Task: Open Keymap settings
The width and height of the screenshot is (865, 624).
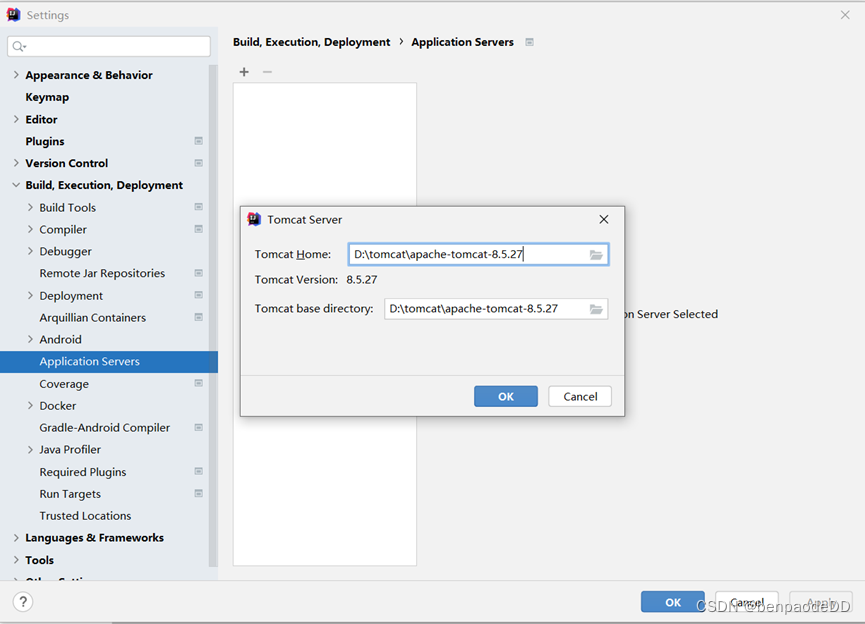Action: click(47, 97)
